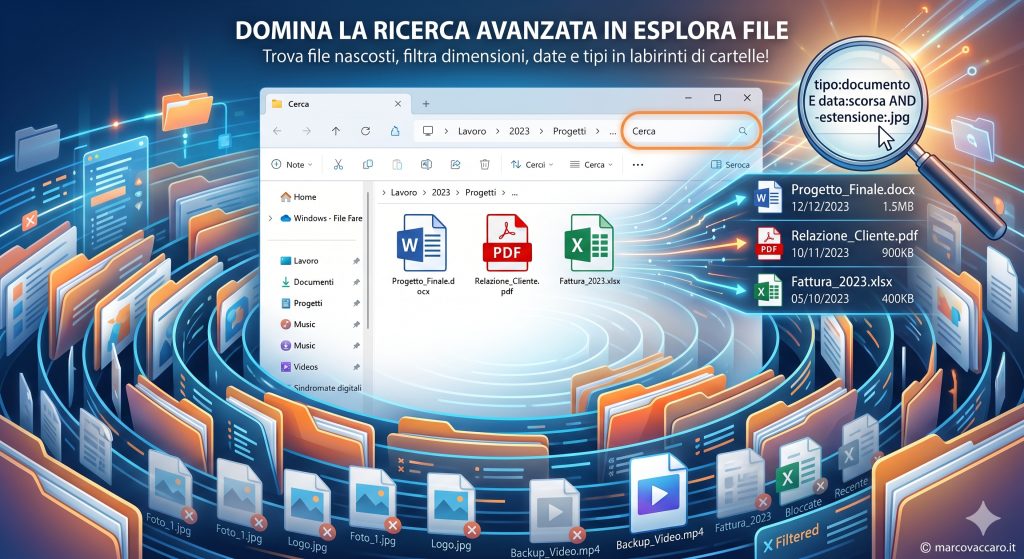Click the magnifier icon in search box
Viewport: 1024px width, 559px height.
pyautogui.click(x=742, y=131)
